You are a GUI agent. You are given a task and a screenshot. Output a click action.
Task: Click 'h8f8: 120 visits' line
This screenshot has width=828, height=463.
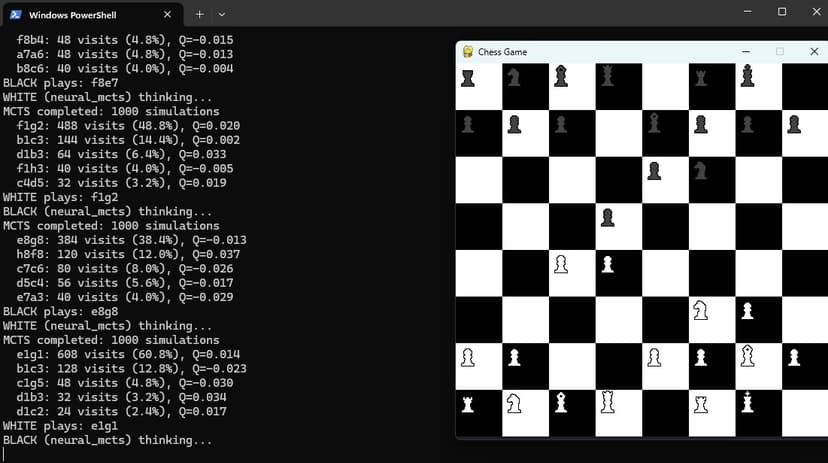coord(128,254)
